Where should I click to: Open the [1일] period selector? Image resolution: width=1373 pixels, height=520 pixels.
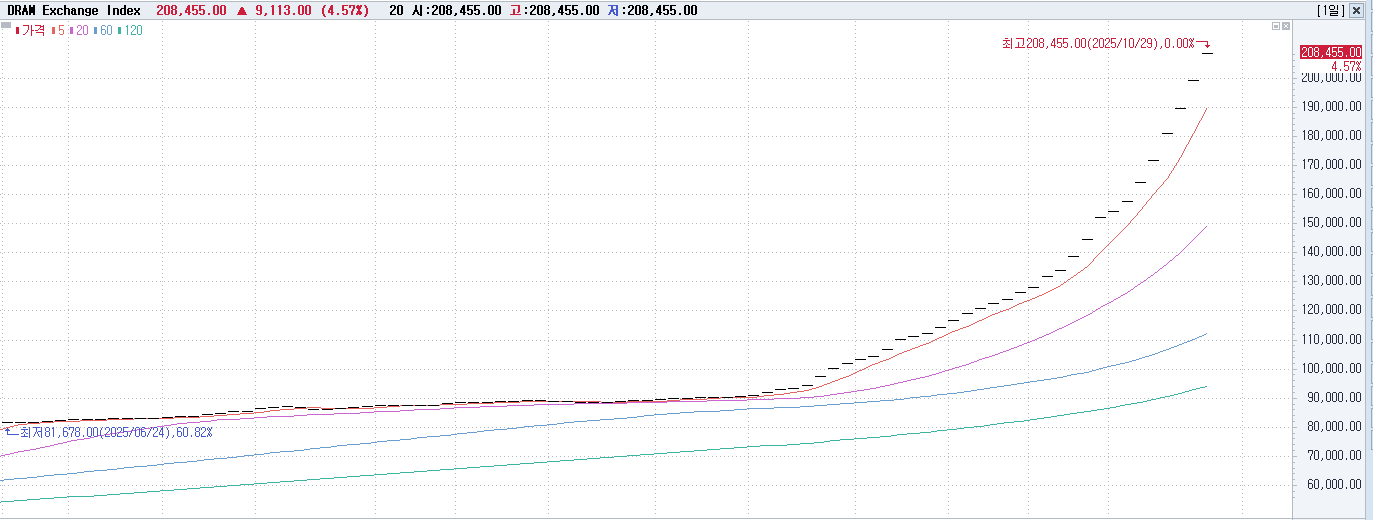[1331, 10]
